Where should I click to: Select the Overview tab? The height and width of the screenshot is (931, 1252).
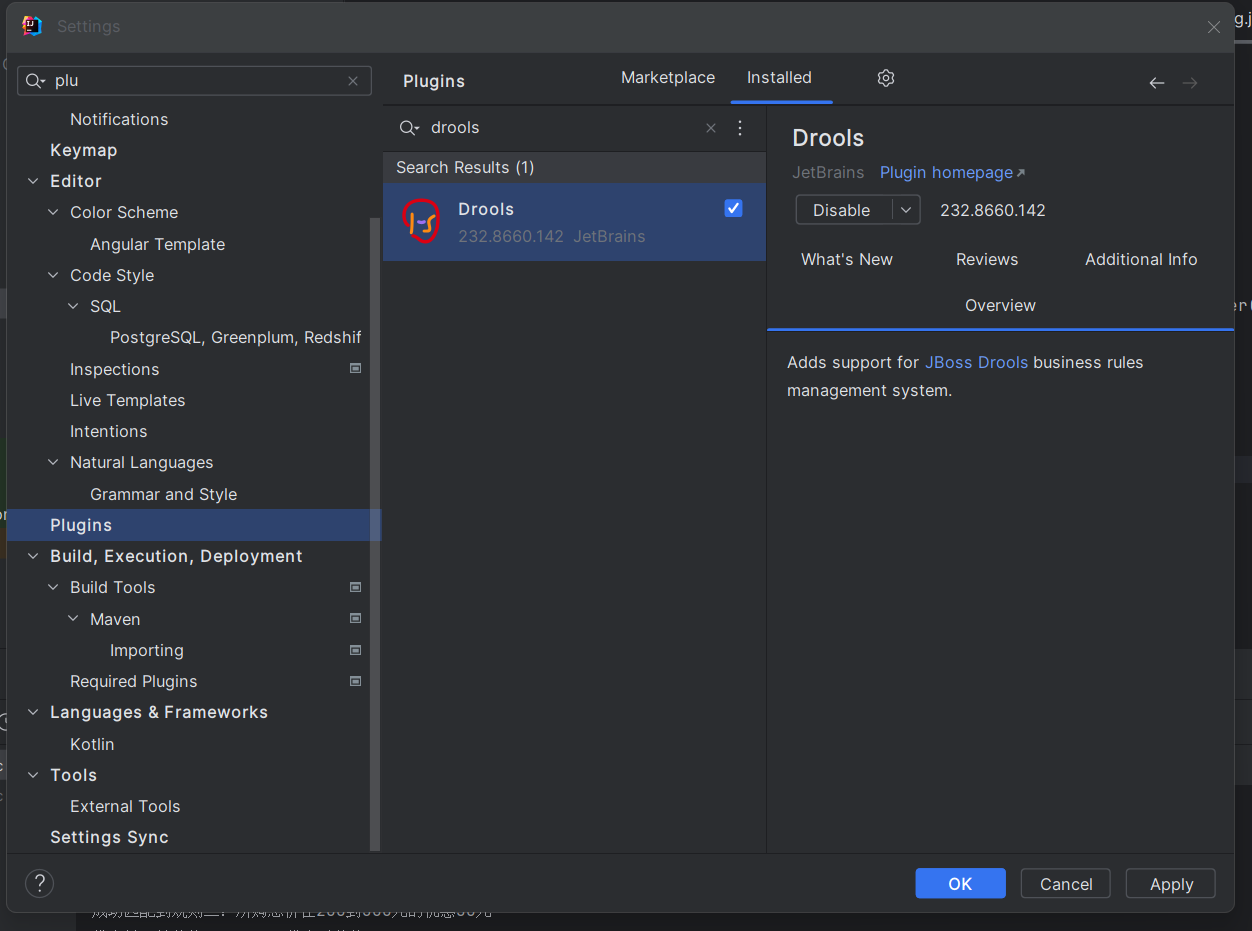point(1000,306)
